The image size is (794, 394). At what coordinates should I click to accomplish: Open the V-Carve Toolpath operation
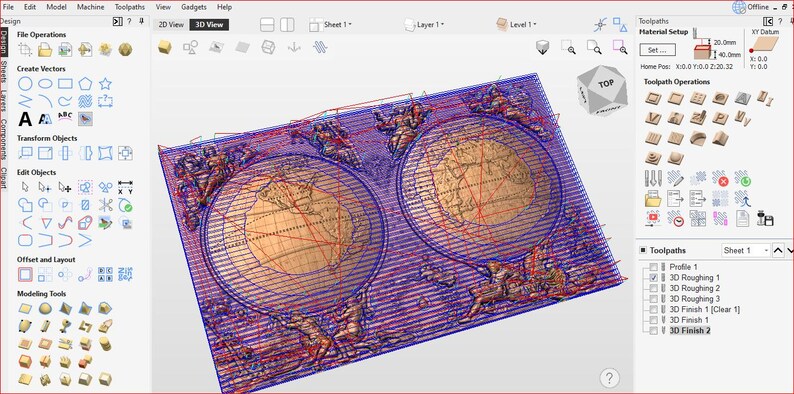click(653, 119)
